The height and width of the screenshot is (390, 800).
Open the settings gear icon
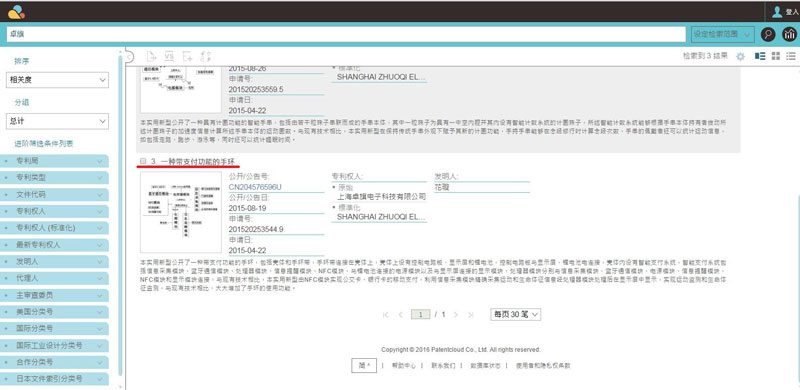coord(740,57)
